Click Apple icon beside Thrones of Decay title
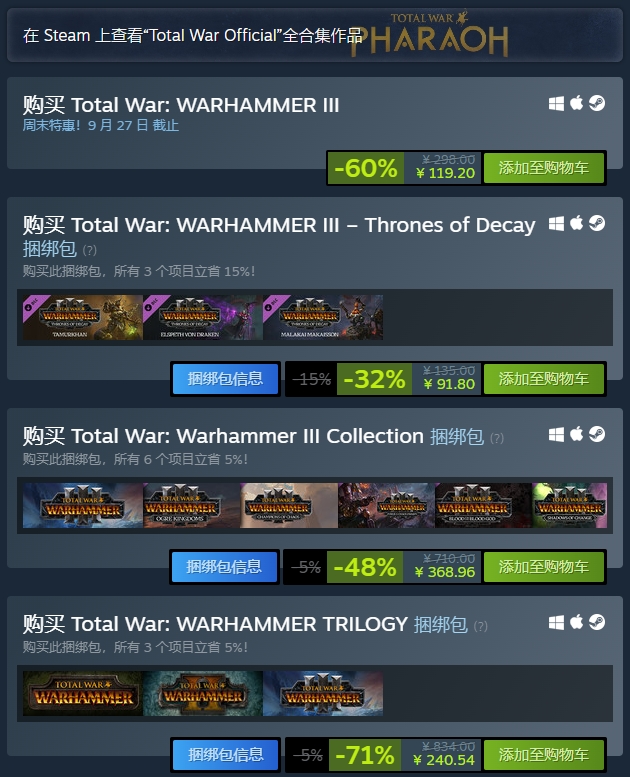 pyautogui.click(x=576, y=223)
